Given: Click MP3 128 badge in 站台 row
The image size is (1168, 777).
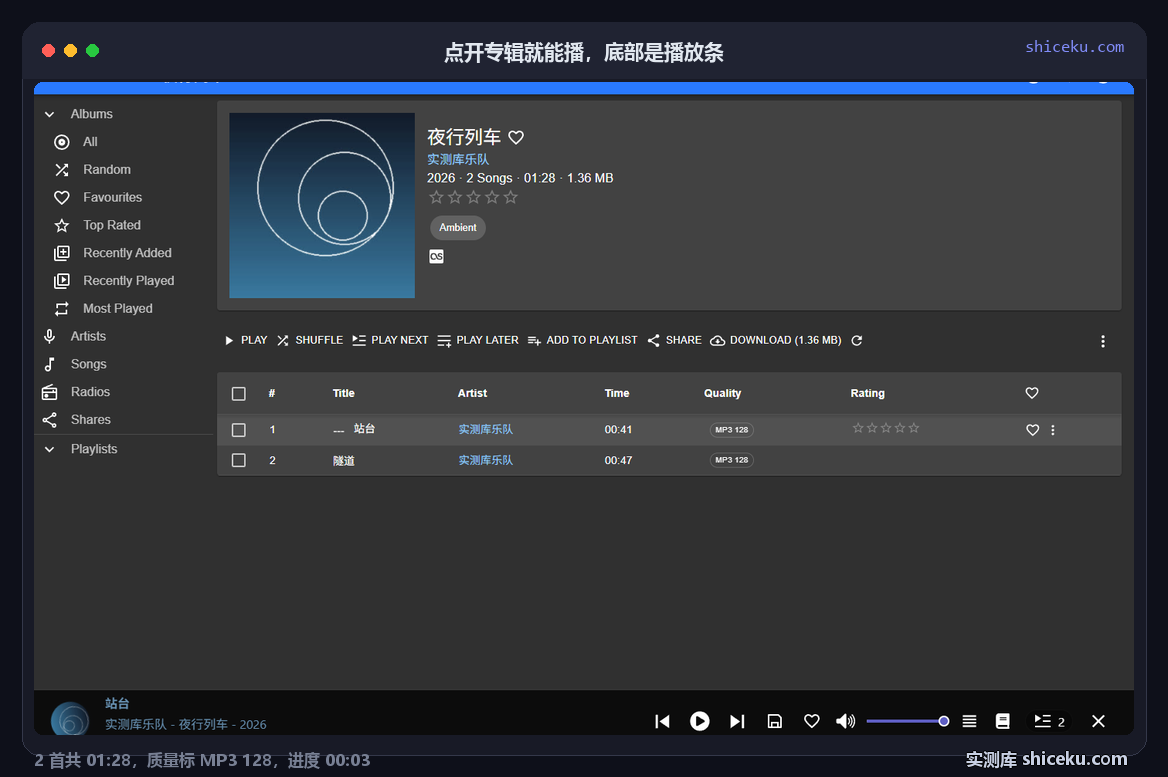Looking at the screenshot, I should tap(731, 430).
